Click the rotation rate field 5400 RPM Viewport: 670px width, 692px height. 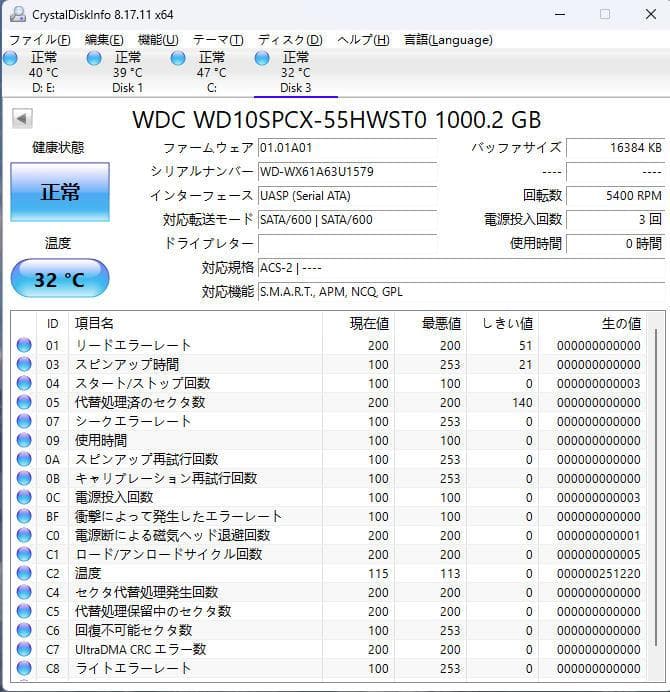pyautogui.click(x=615, y=195)
